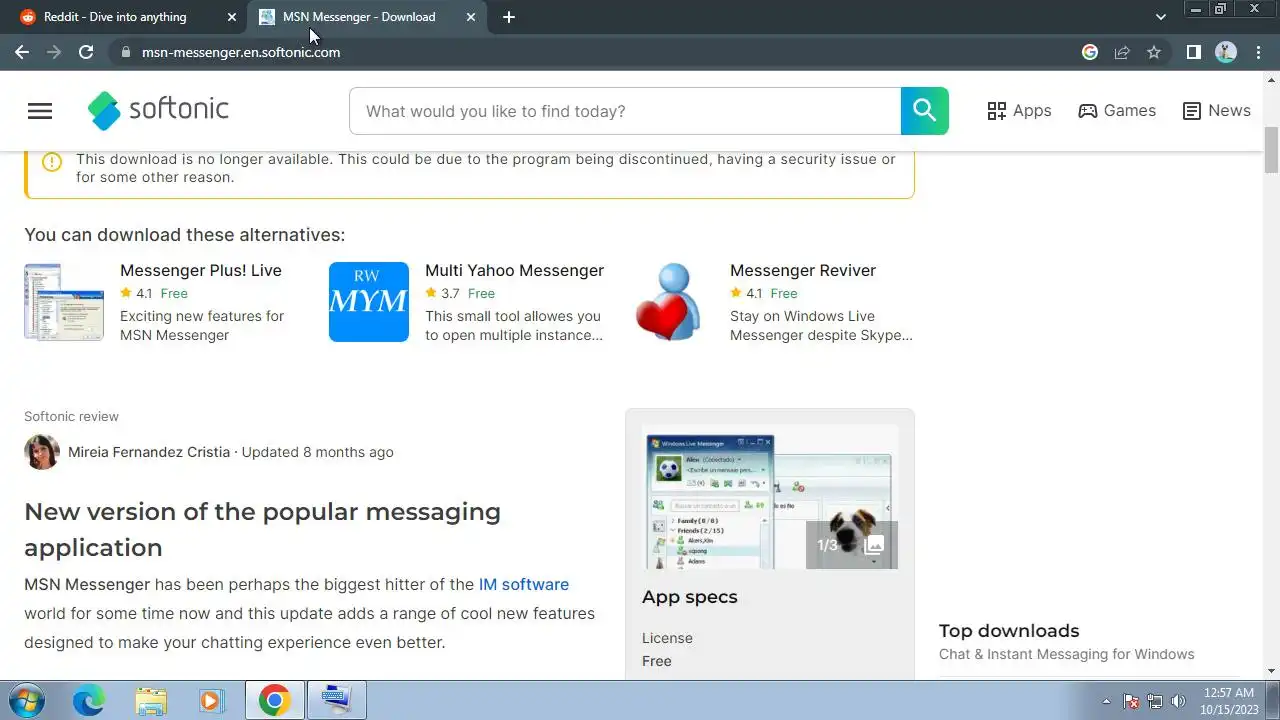Click the 1/3 gallery image icon
Image resolution: width=1280 pixels, height=720 pixels.
pyautogui.click(x=874, y=545)
